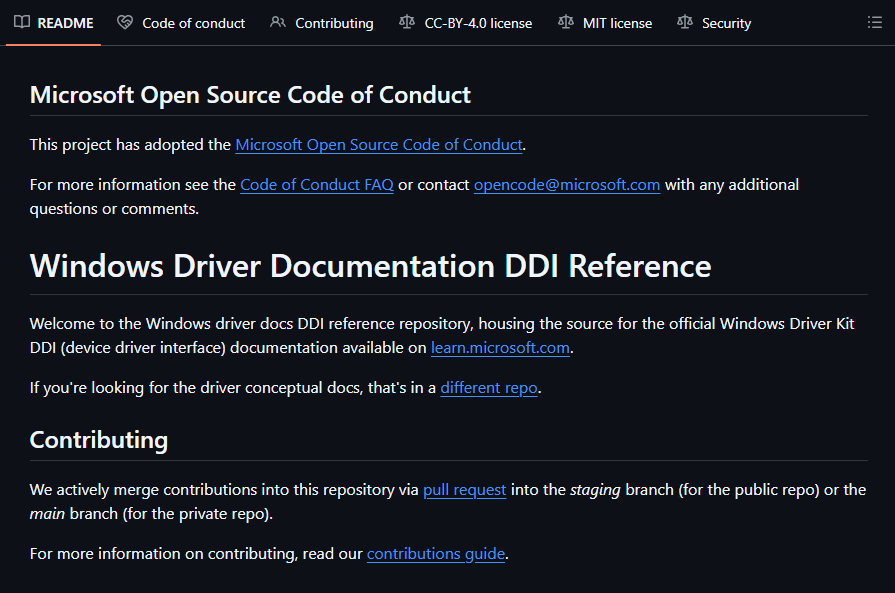
Task: Switch to the Code of conduct tab
Action: [181, 23]
